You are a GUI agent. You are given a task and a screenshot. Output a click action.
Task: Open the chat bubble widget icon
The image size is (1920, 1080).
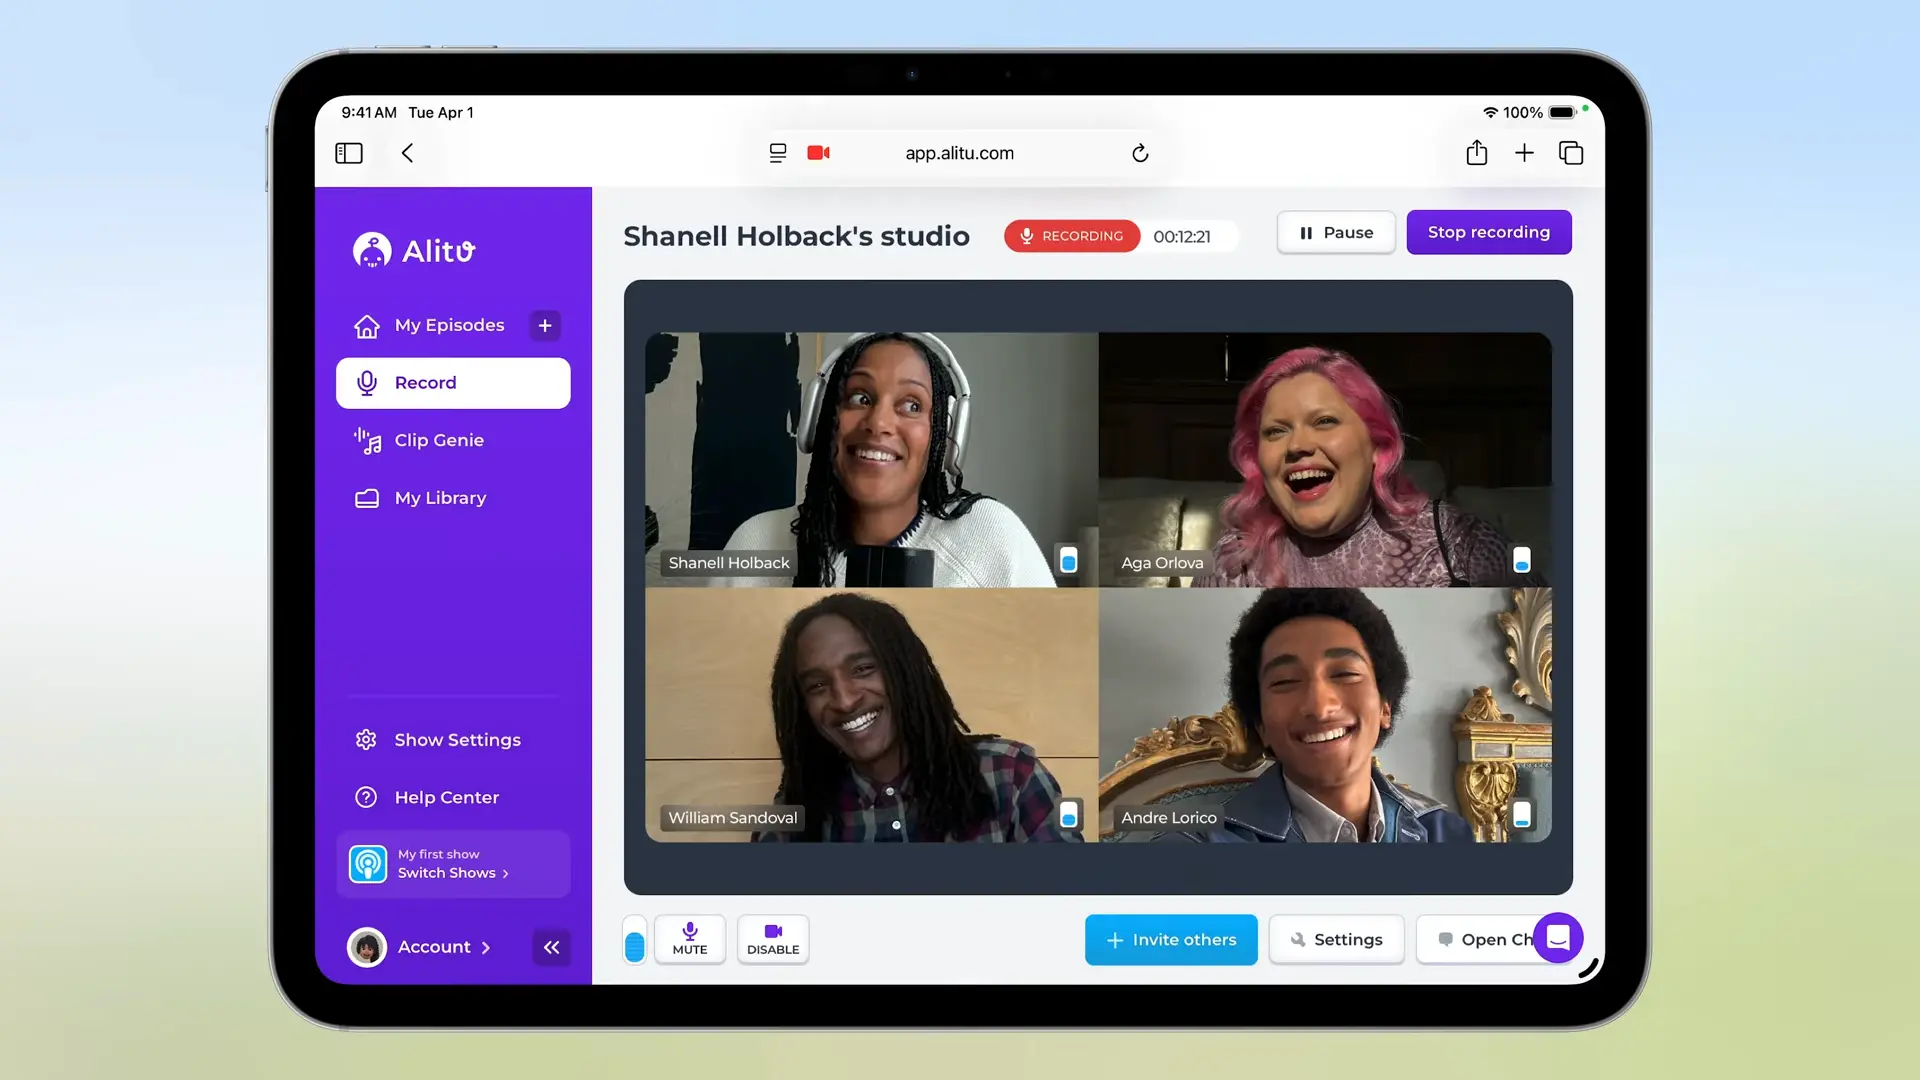[x=1557, y=938]
